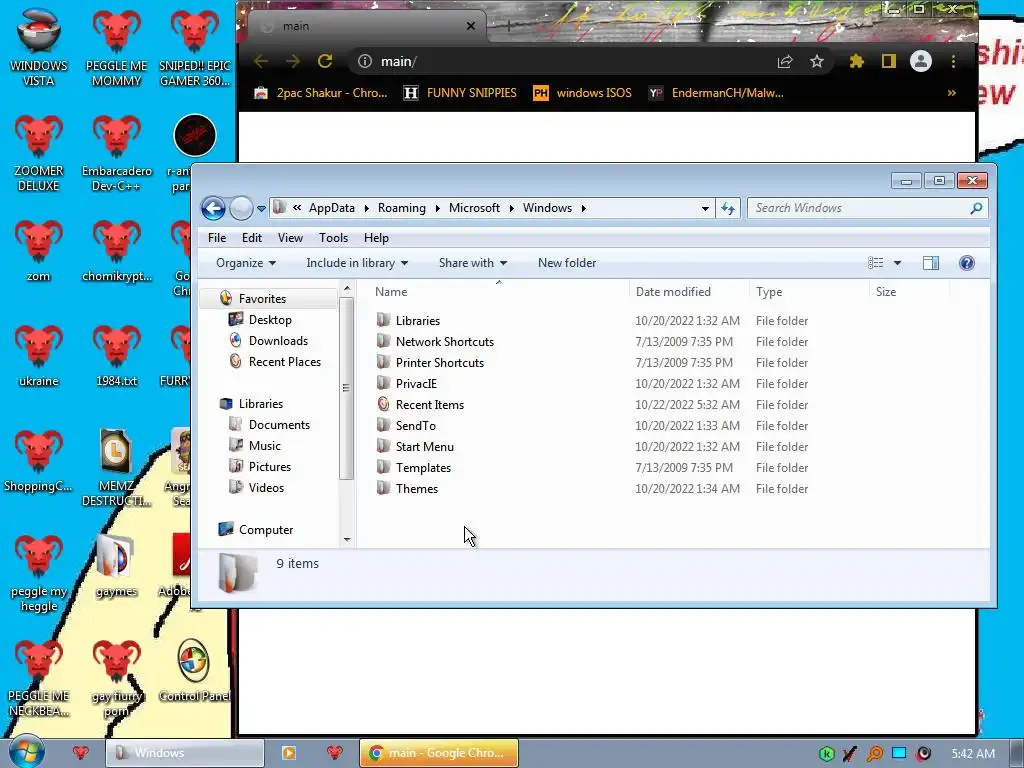
Task: Select Videos in the navigation pane
Action: [266, 487]
